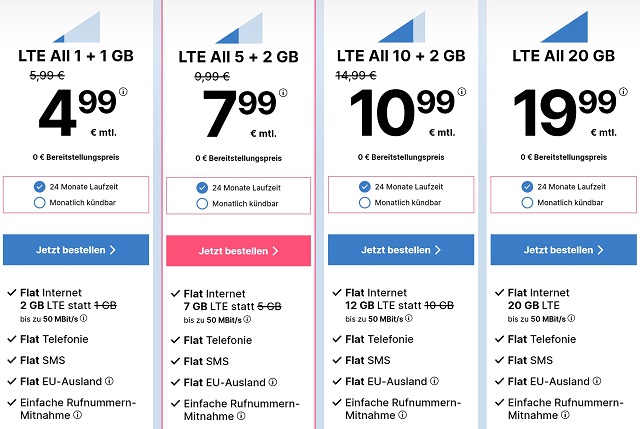The height and width of the screenshot is (429, 640).
Task: Choose 24 Monate Laufzeit for LTE All 10
Action: click(364, 186)
